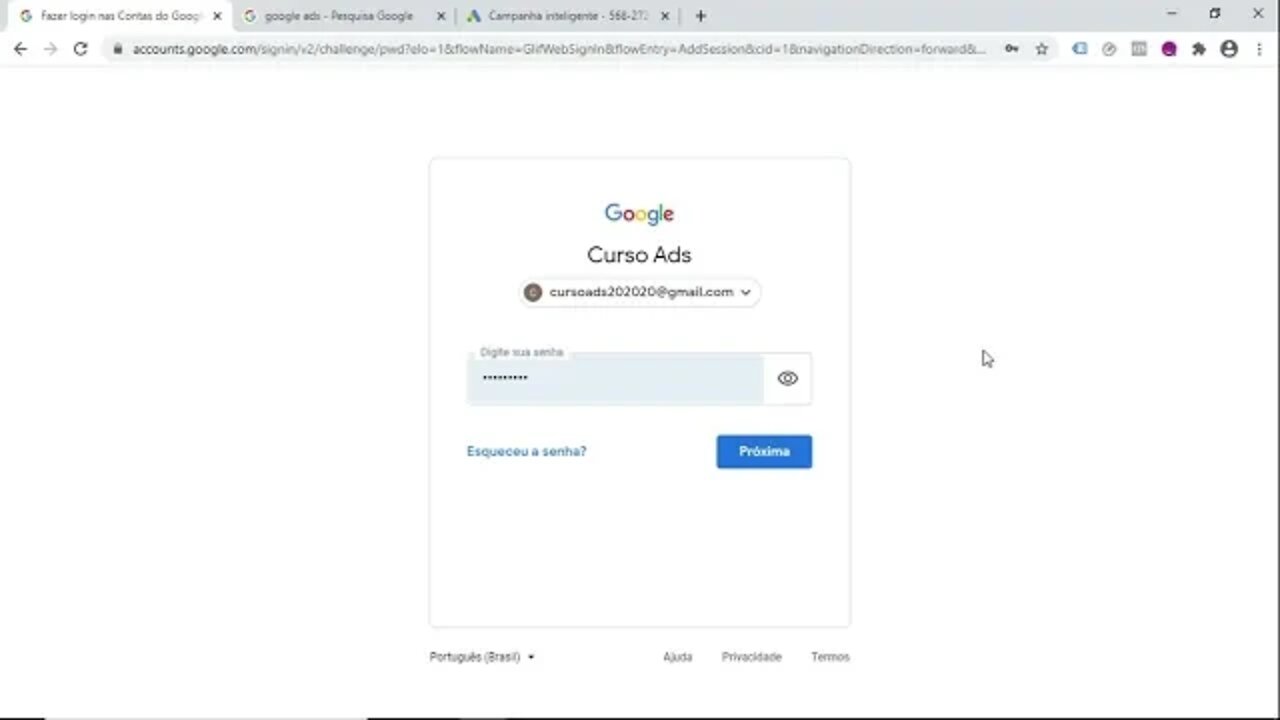Click the browser forward arrow
This screenshot has height=720, width=1280.
click(x=50, y=49)
